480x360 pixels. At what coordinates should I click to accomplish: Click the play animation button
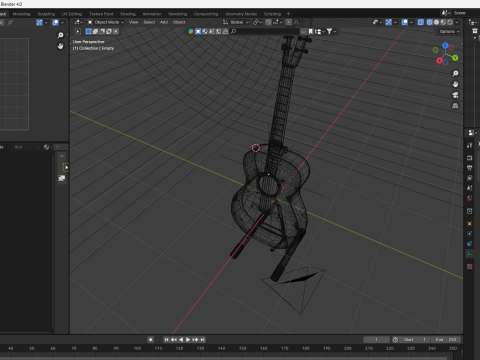coord(188,340)
